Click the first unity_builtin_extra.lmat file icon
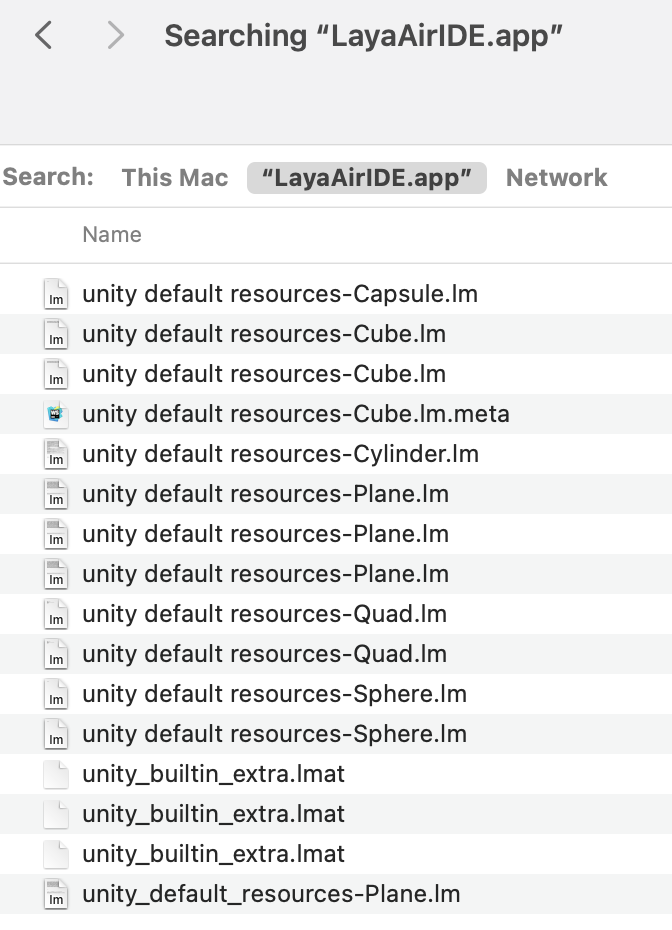The image size is (672, 930). point(56,775)
